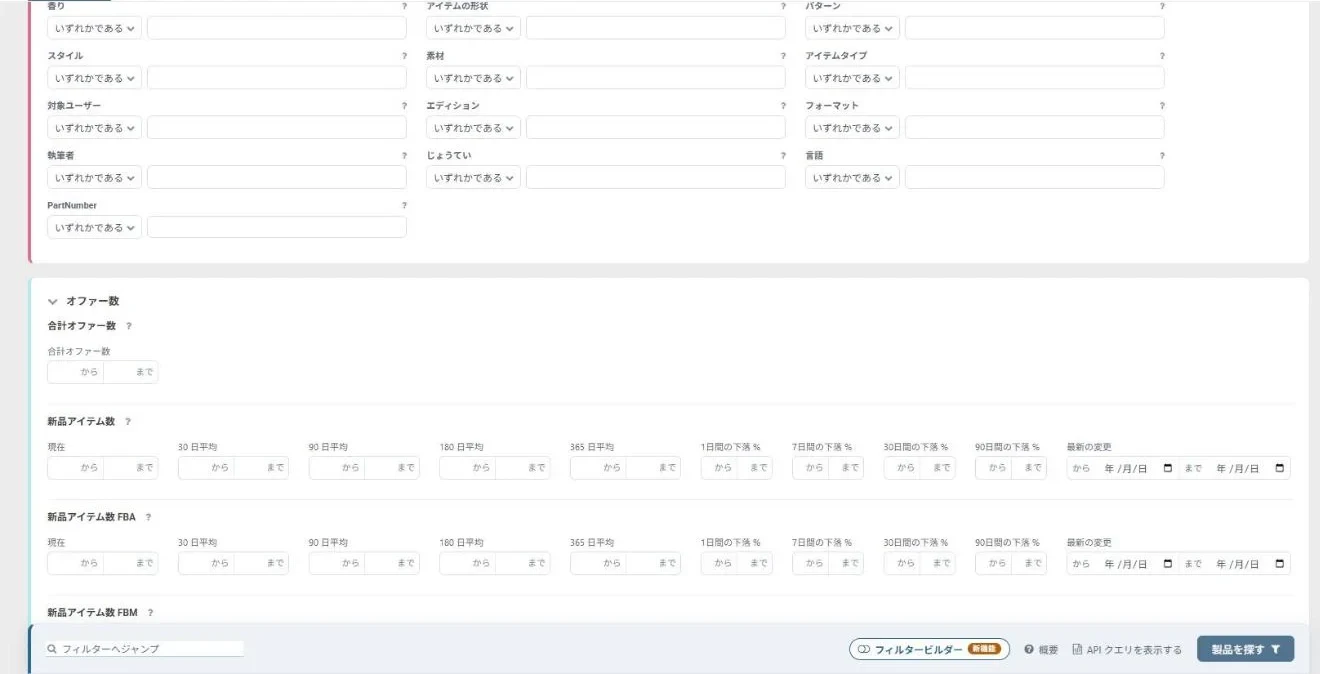Viewport: 1320px width, 674px height.
Task: Open help icon for パターン field
Action: 1162,6
